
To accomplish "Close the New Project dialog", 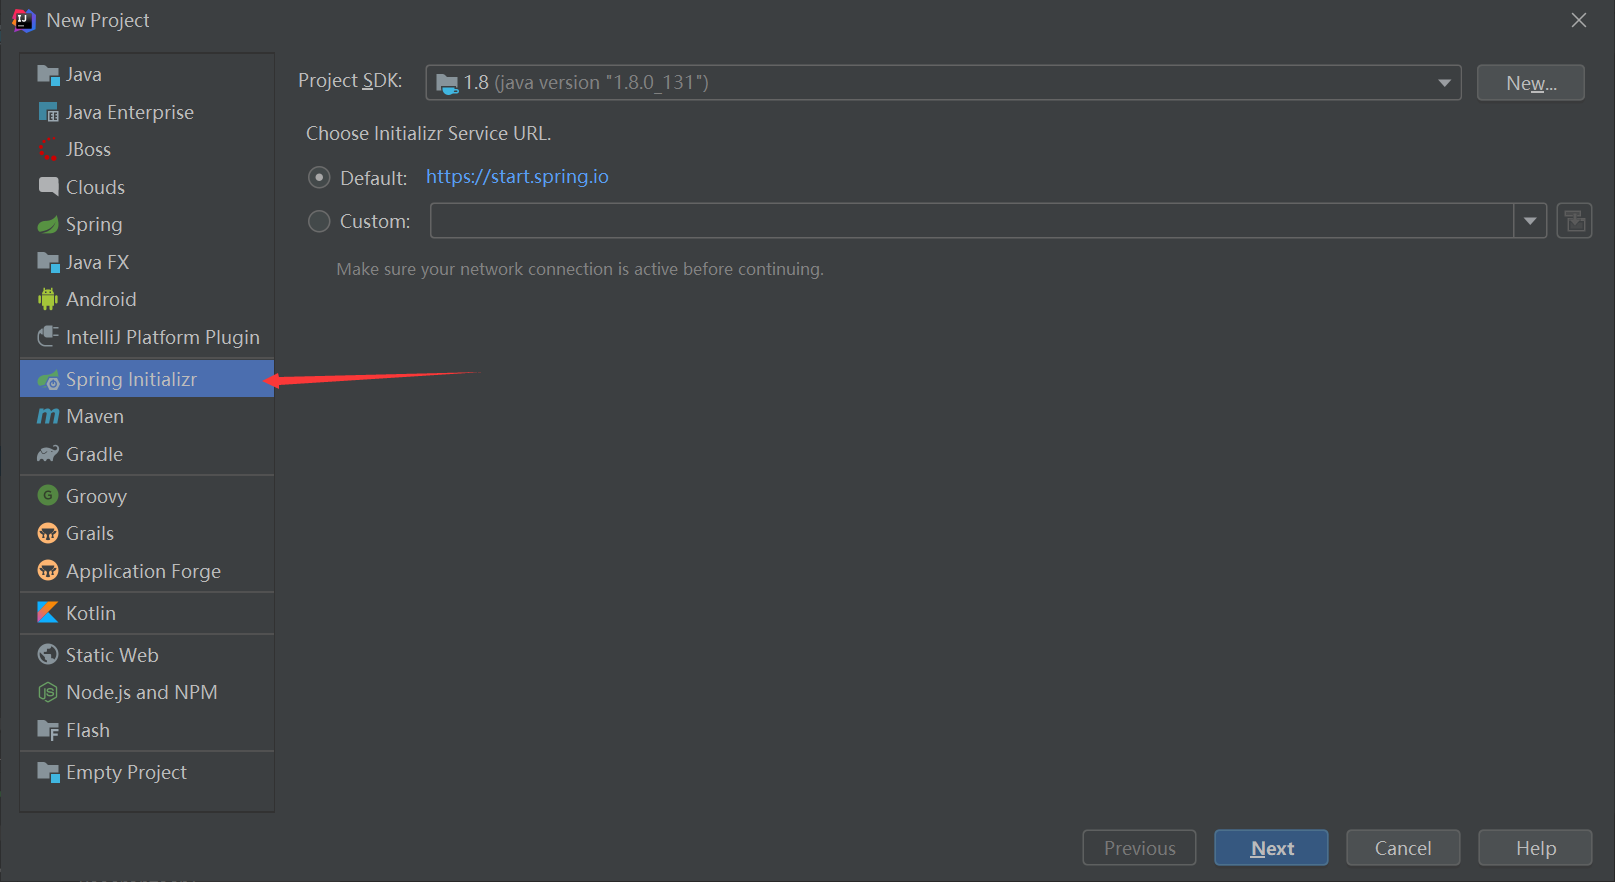I will 1579,20.
